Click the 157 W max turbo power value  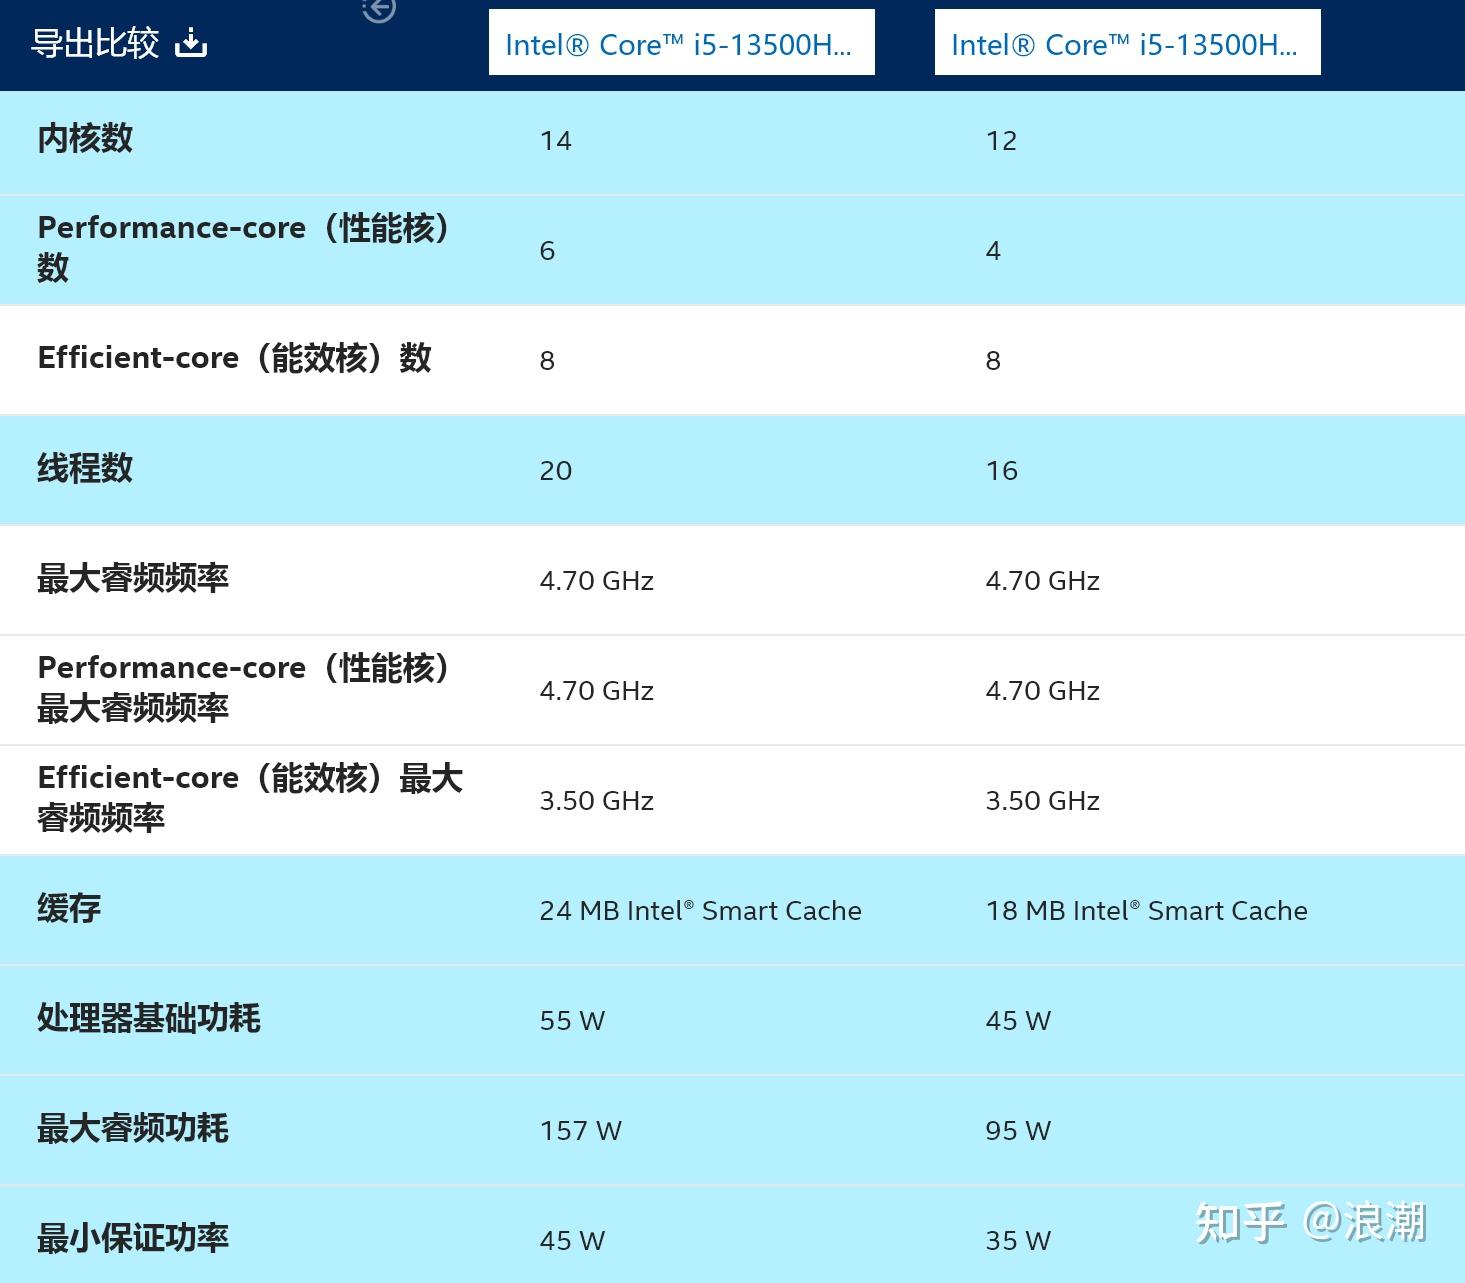[x=580, y=1130]
